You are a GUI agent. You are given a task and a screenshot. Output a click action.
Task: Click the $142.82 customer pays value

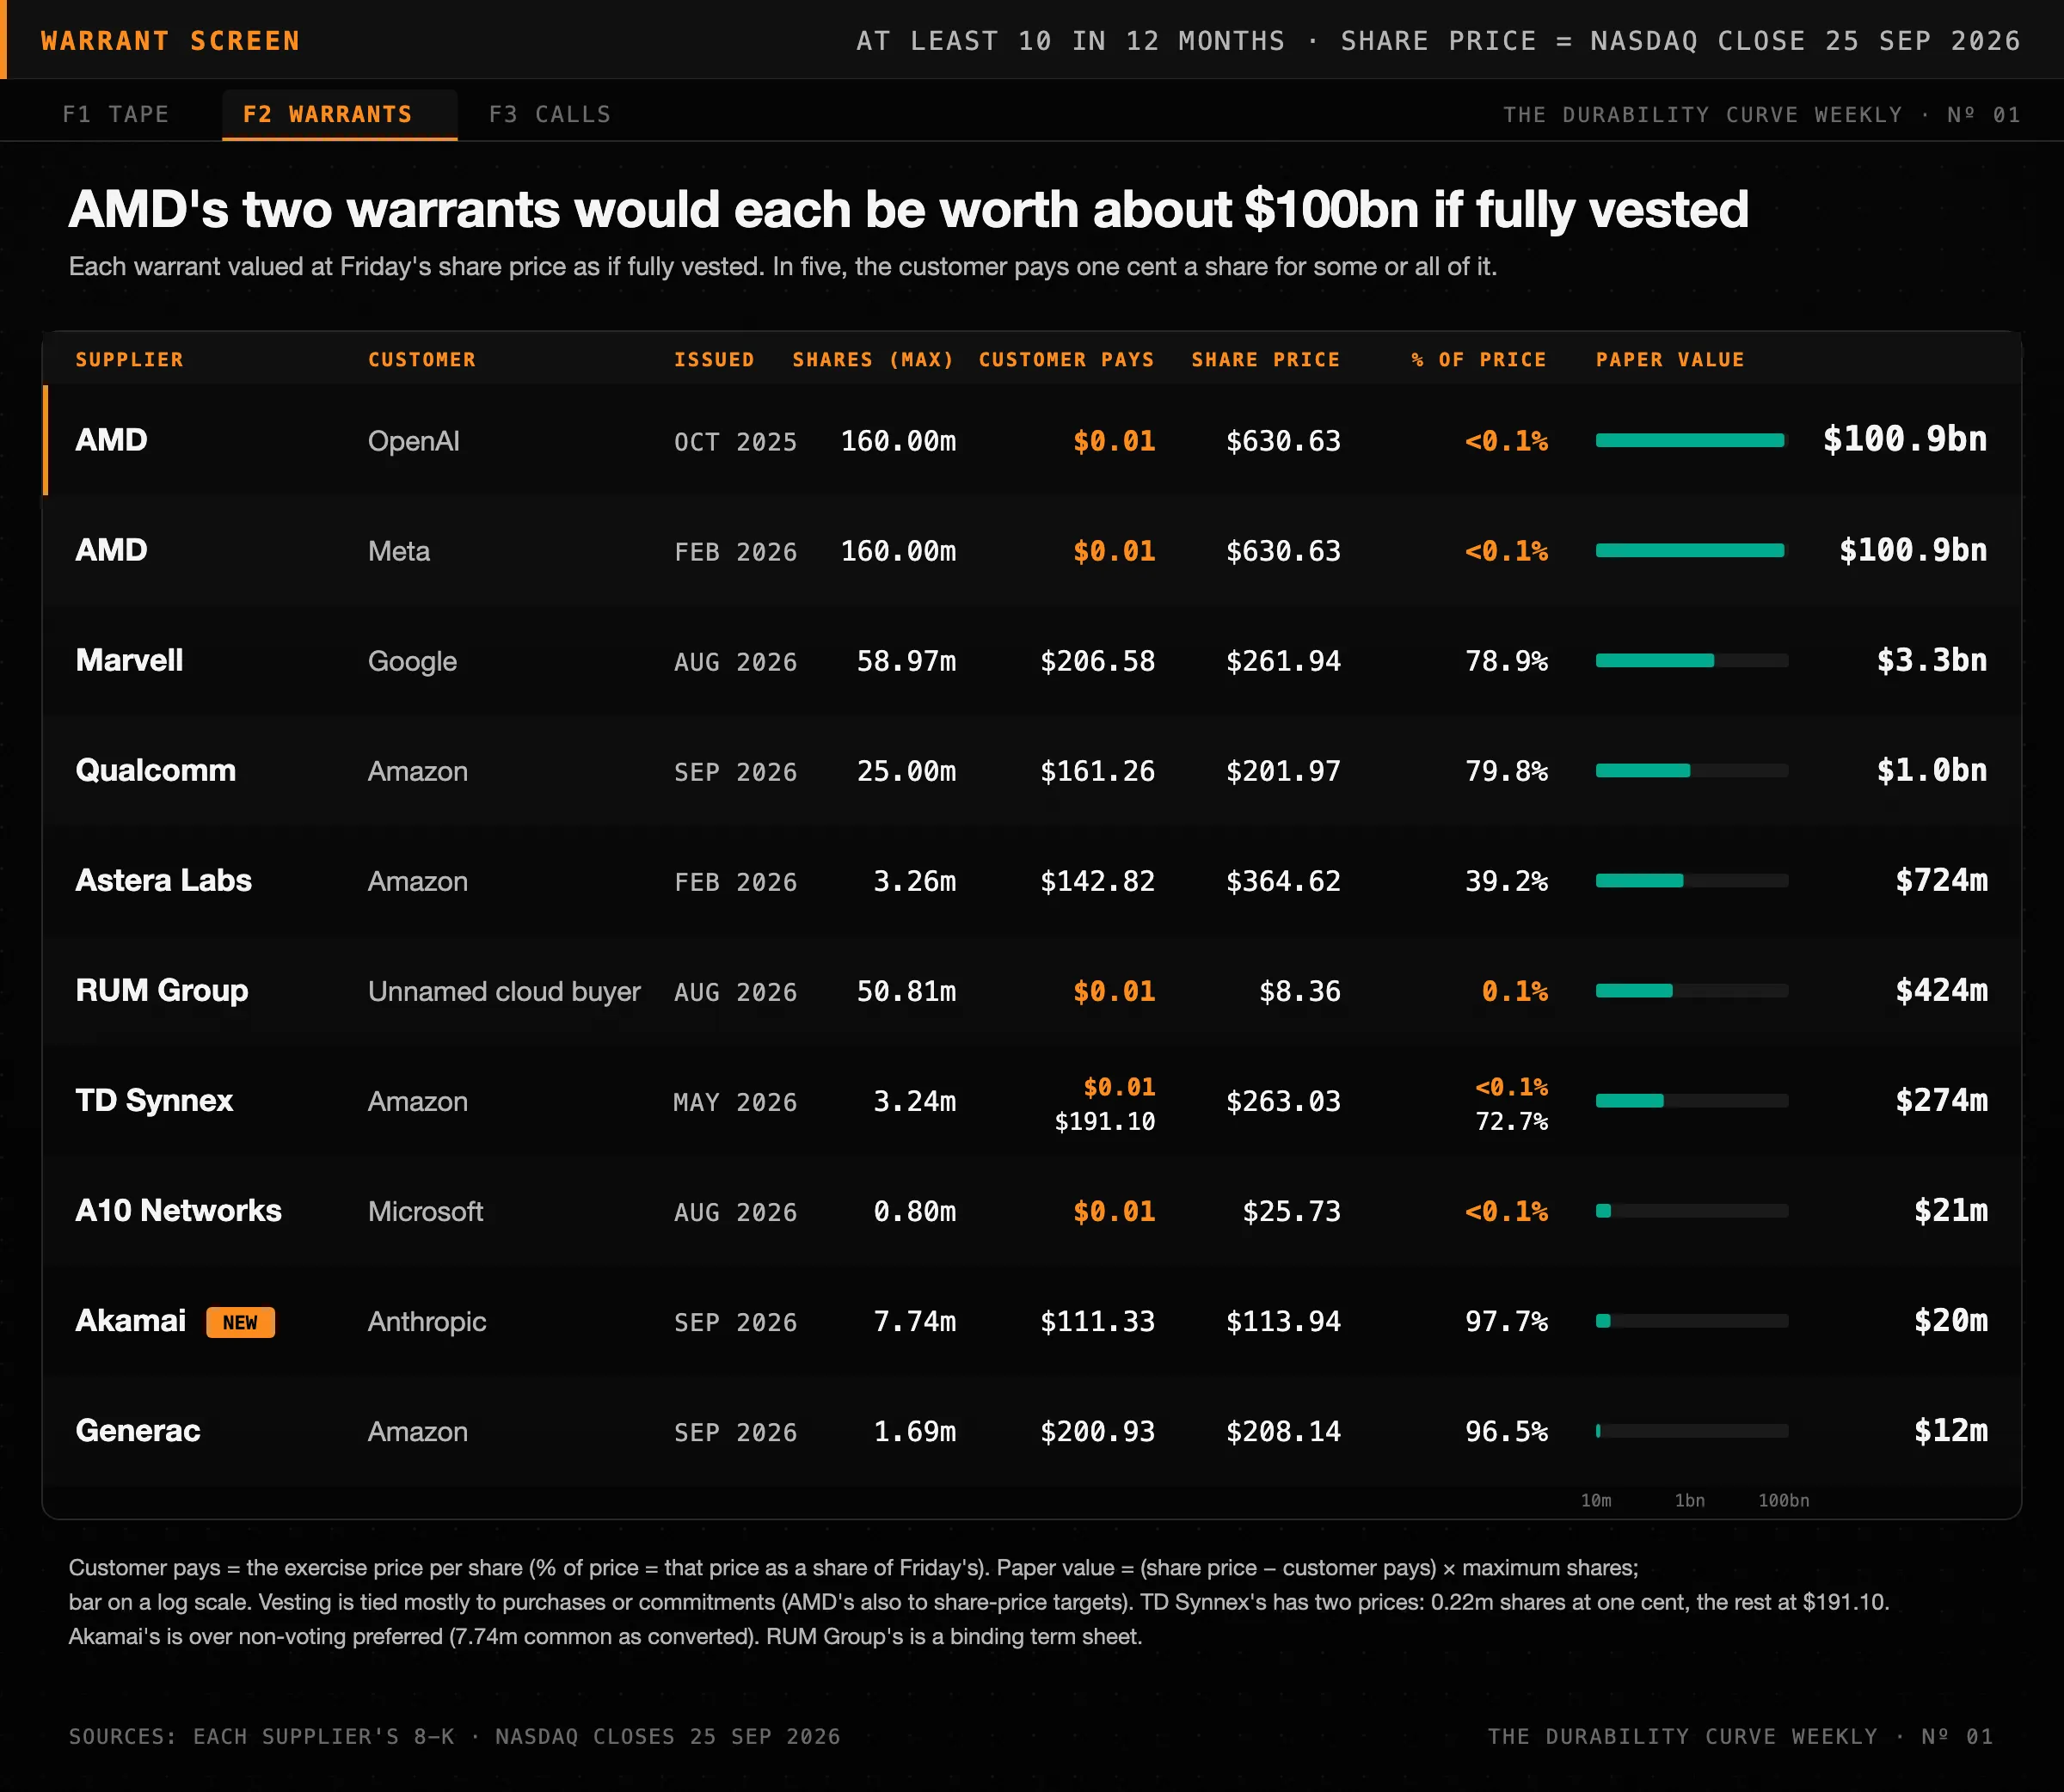tap(1098, 881)
